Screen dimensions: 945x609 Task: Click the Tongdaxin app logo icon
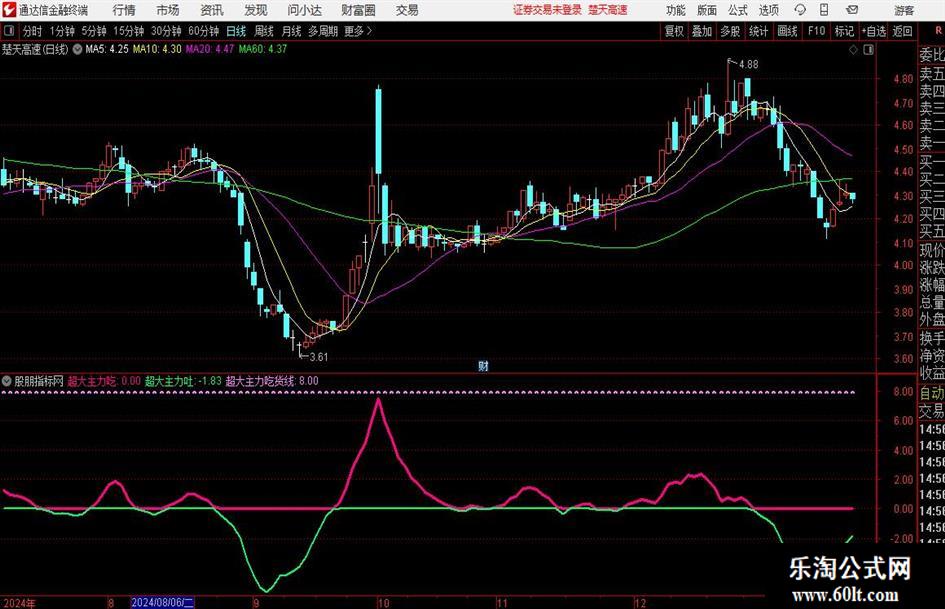tap(9, 10)
